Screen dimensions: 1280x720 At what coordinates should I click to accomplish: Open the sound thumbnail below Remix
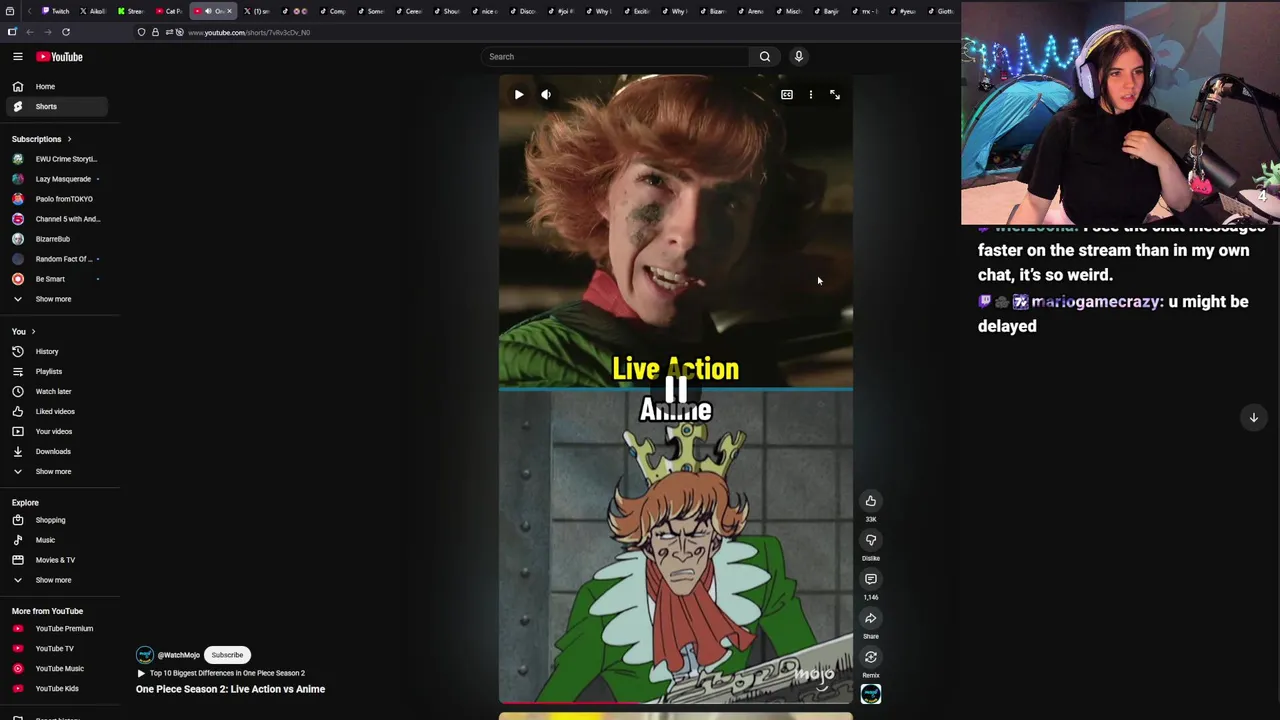coord(871,694)
